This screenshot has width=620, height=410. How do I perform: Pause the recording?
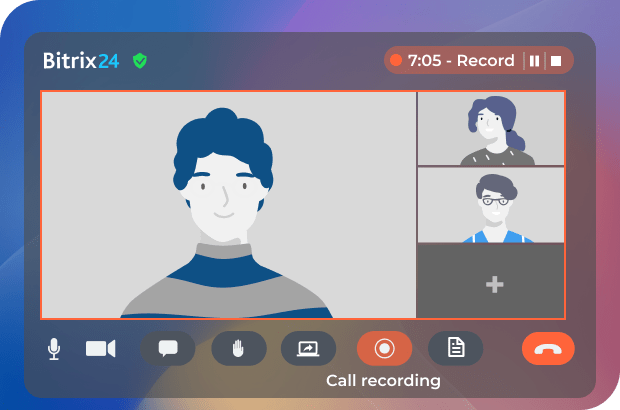tap(534, 61)
